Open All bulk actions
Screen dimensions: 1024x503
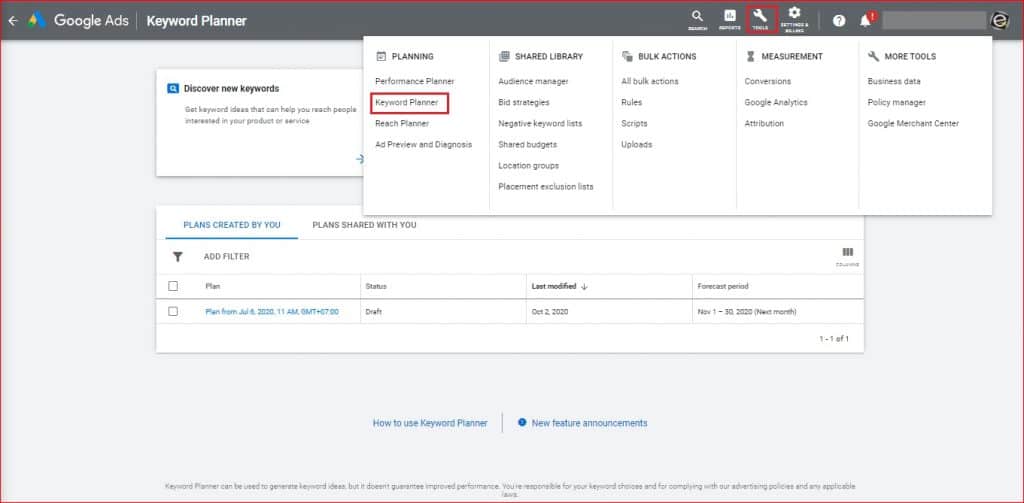[x=650, y=81]
